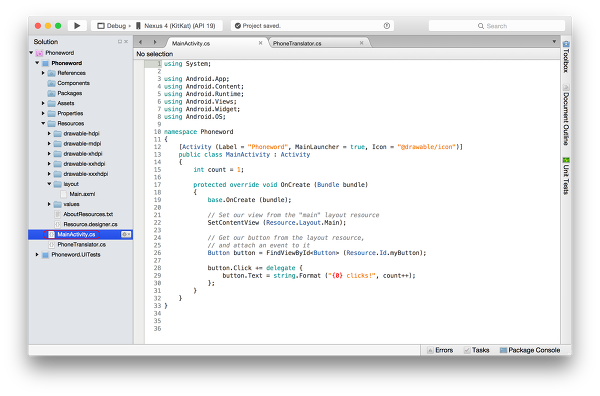Open the Debug configuration dropdown
Viewport: 600px width, 396px height.
113,26
